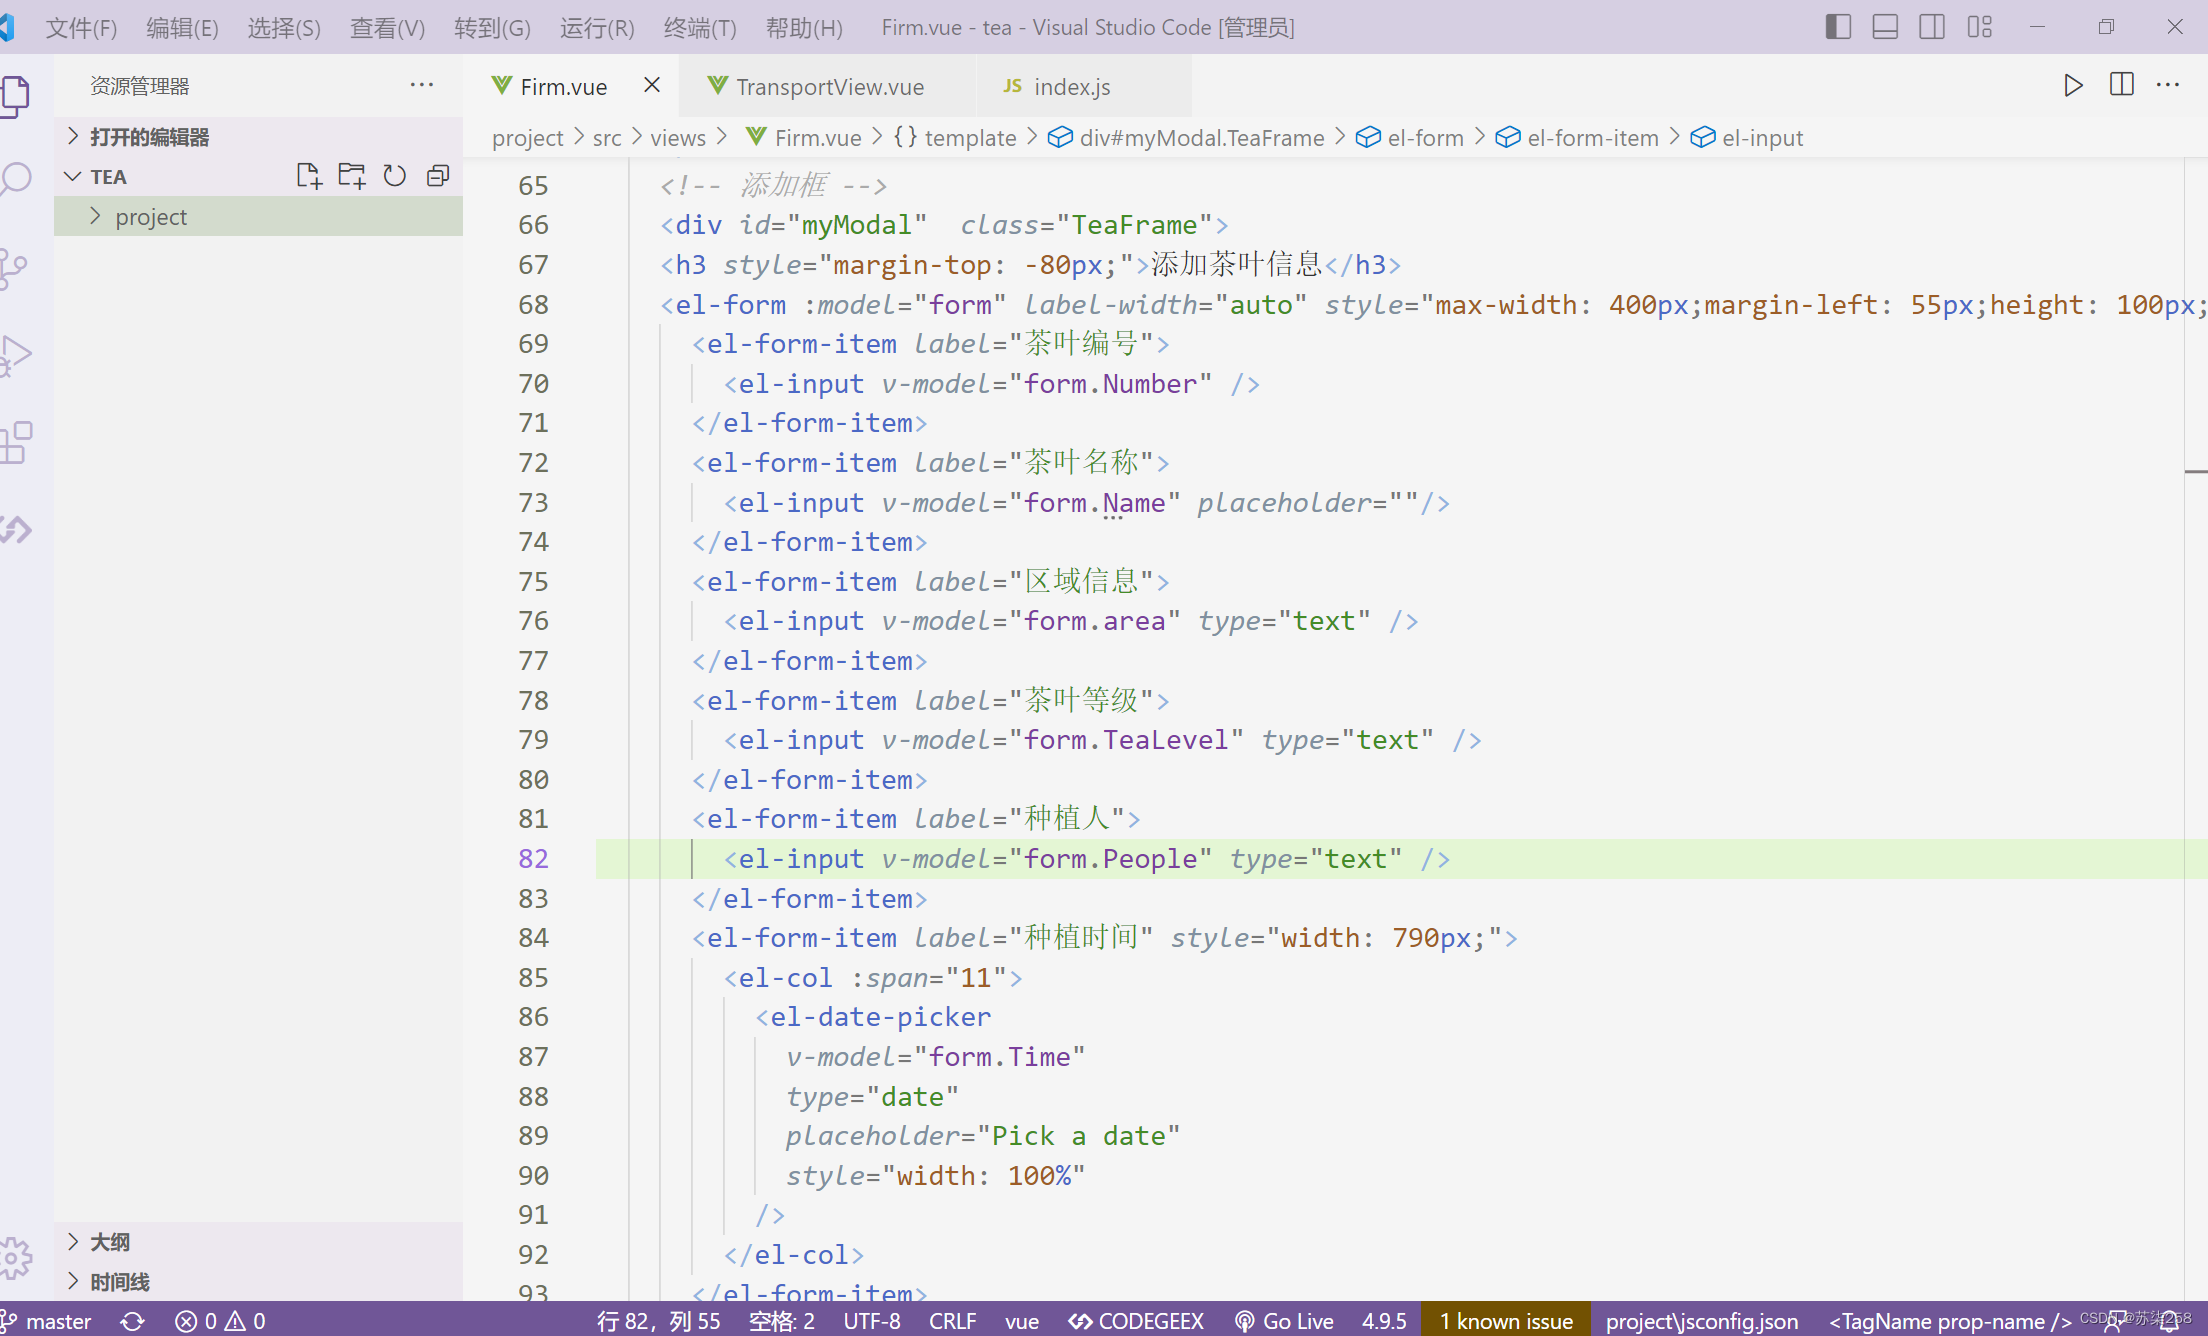The width and height of the screenshot is (2208, 1336).
Task: Click the New Folder icon in explorer
Action: [352, 176]
